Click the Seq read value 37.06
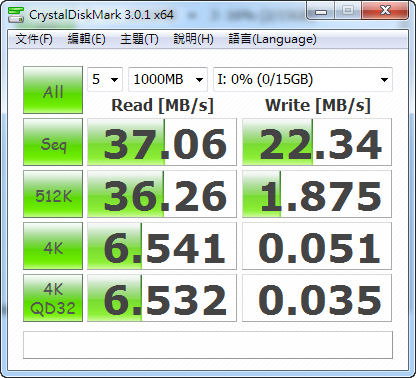Screen dimensions: 416x378 162,142
